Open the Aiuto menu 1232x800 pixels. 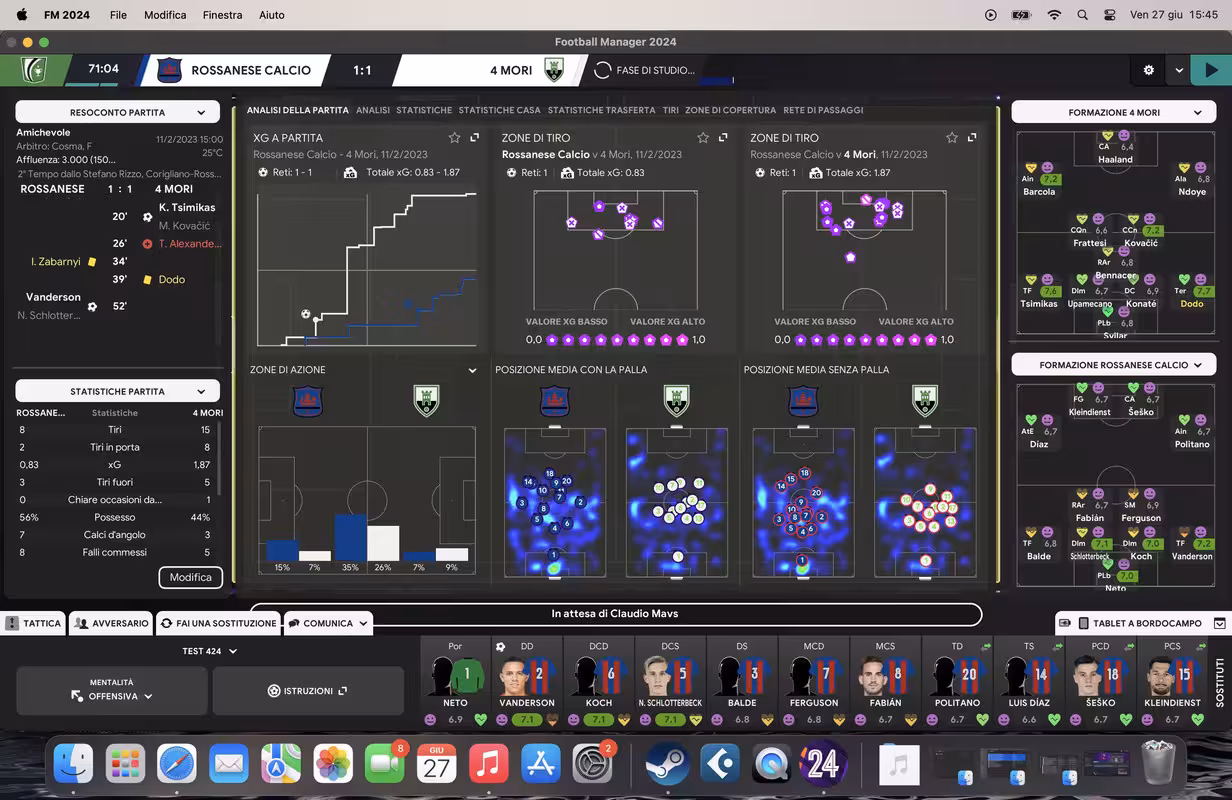click(272, 15)
